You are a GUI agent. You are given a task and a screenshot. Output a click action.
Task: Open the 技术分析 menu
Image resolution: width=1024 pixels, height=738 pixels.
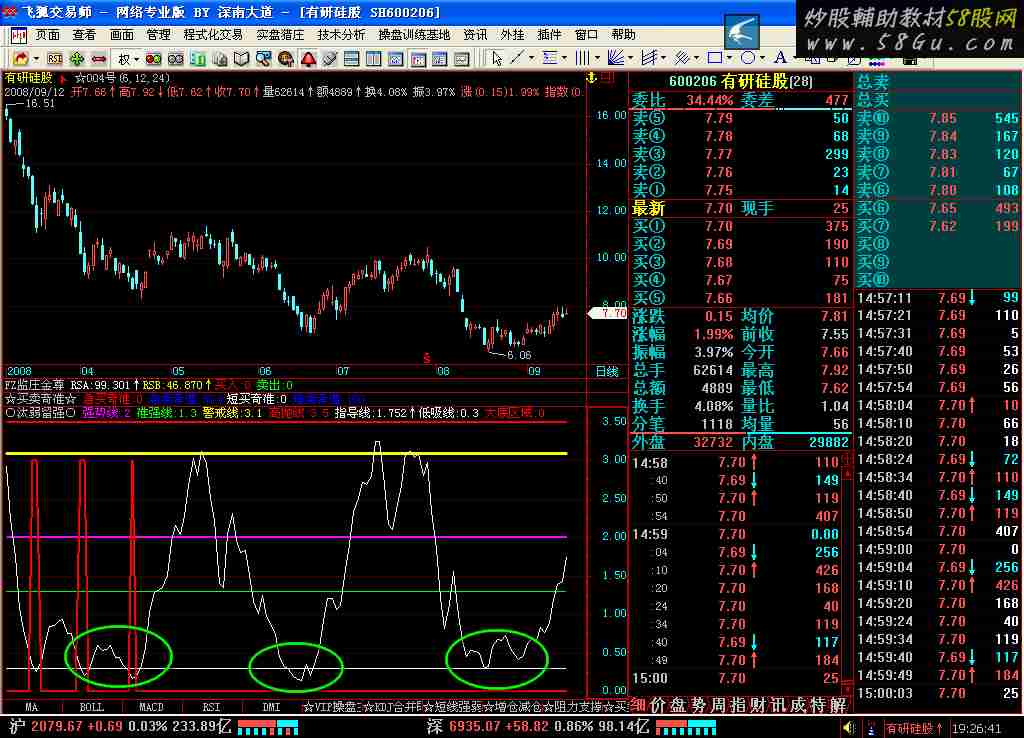[342, 35]
